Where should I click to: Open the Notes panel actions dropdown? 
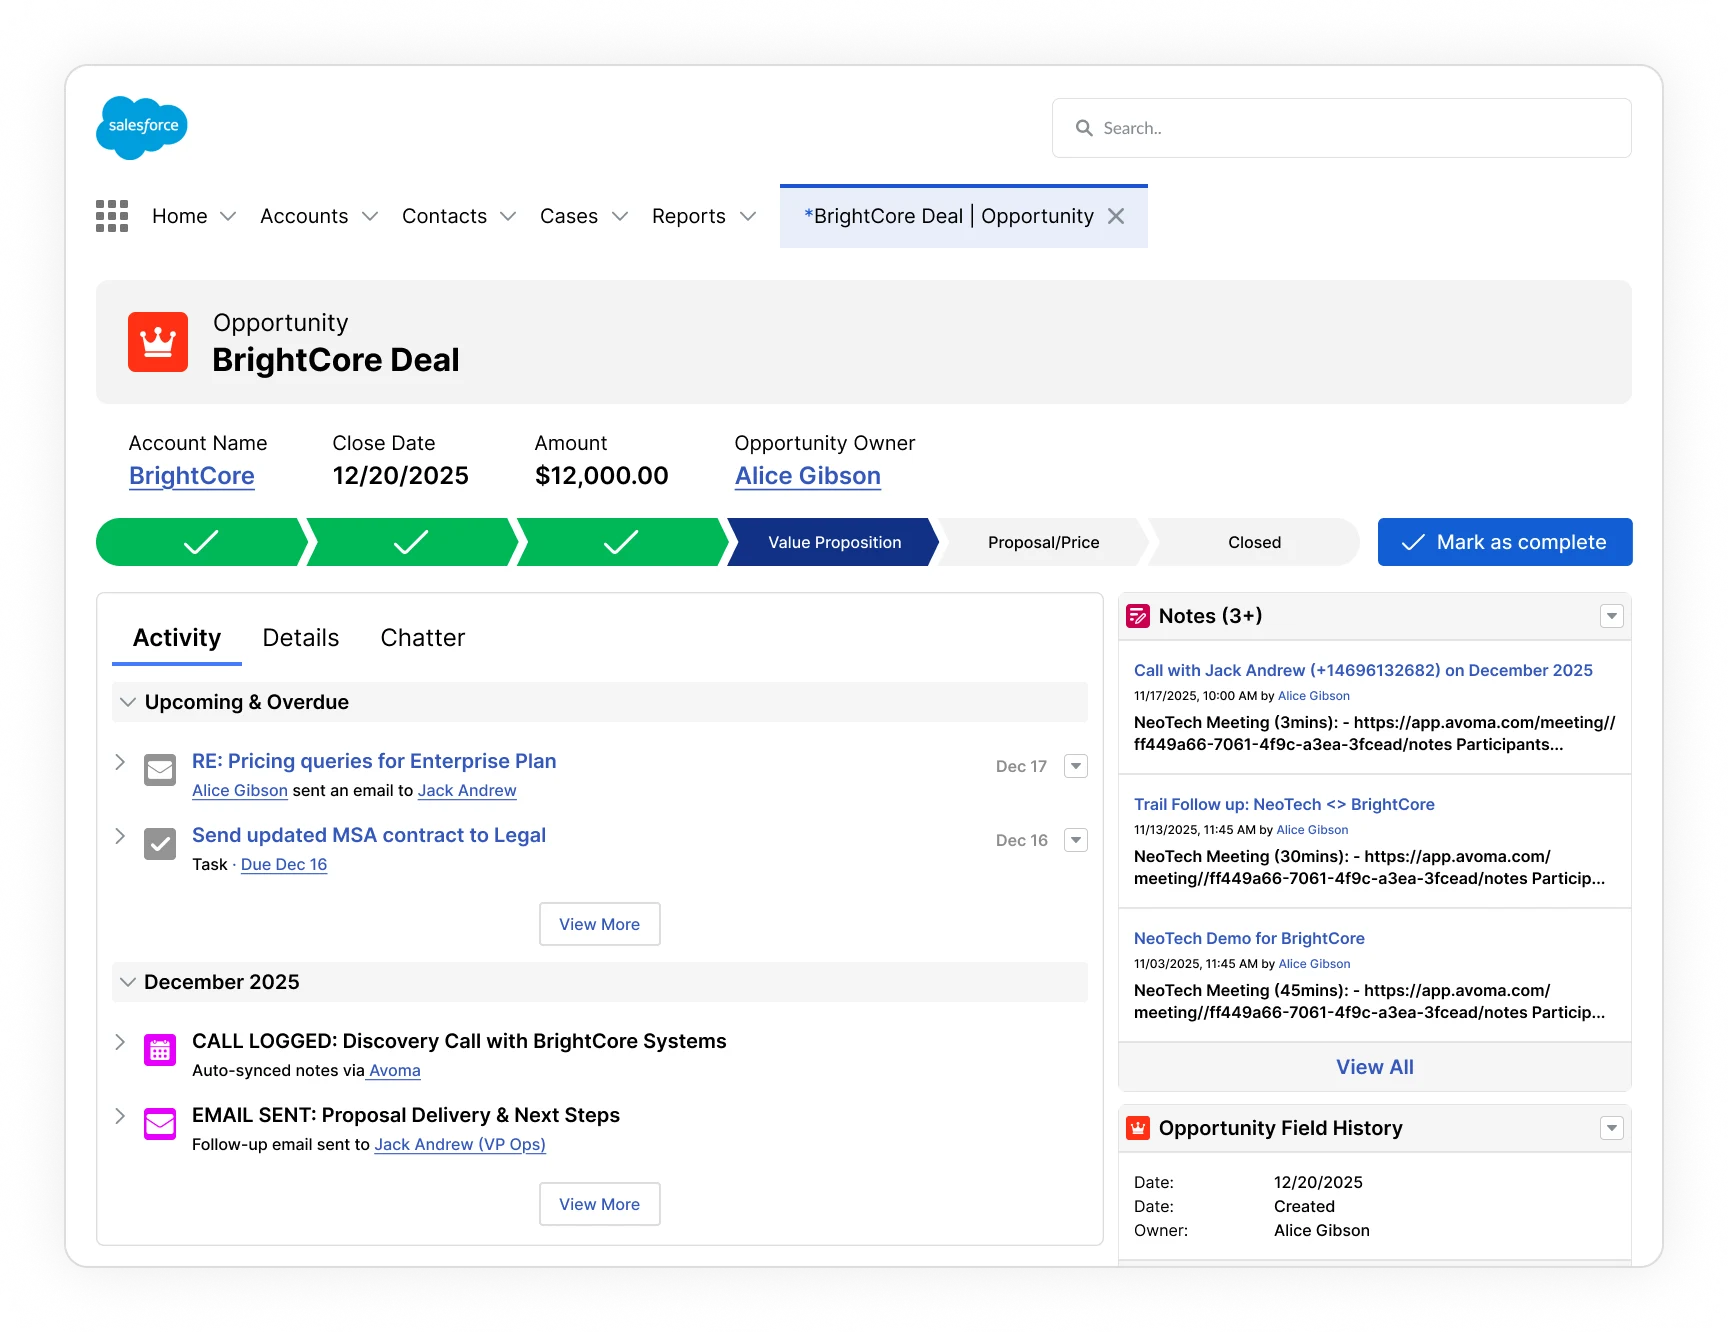pyautogui.click(x=1611, y=616)
